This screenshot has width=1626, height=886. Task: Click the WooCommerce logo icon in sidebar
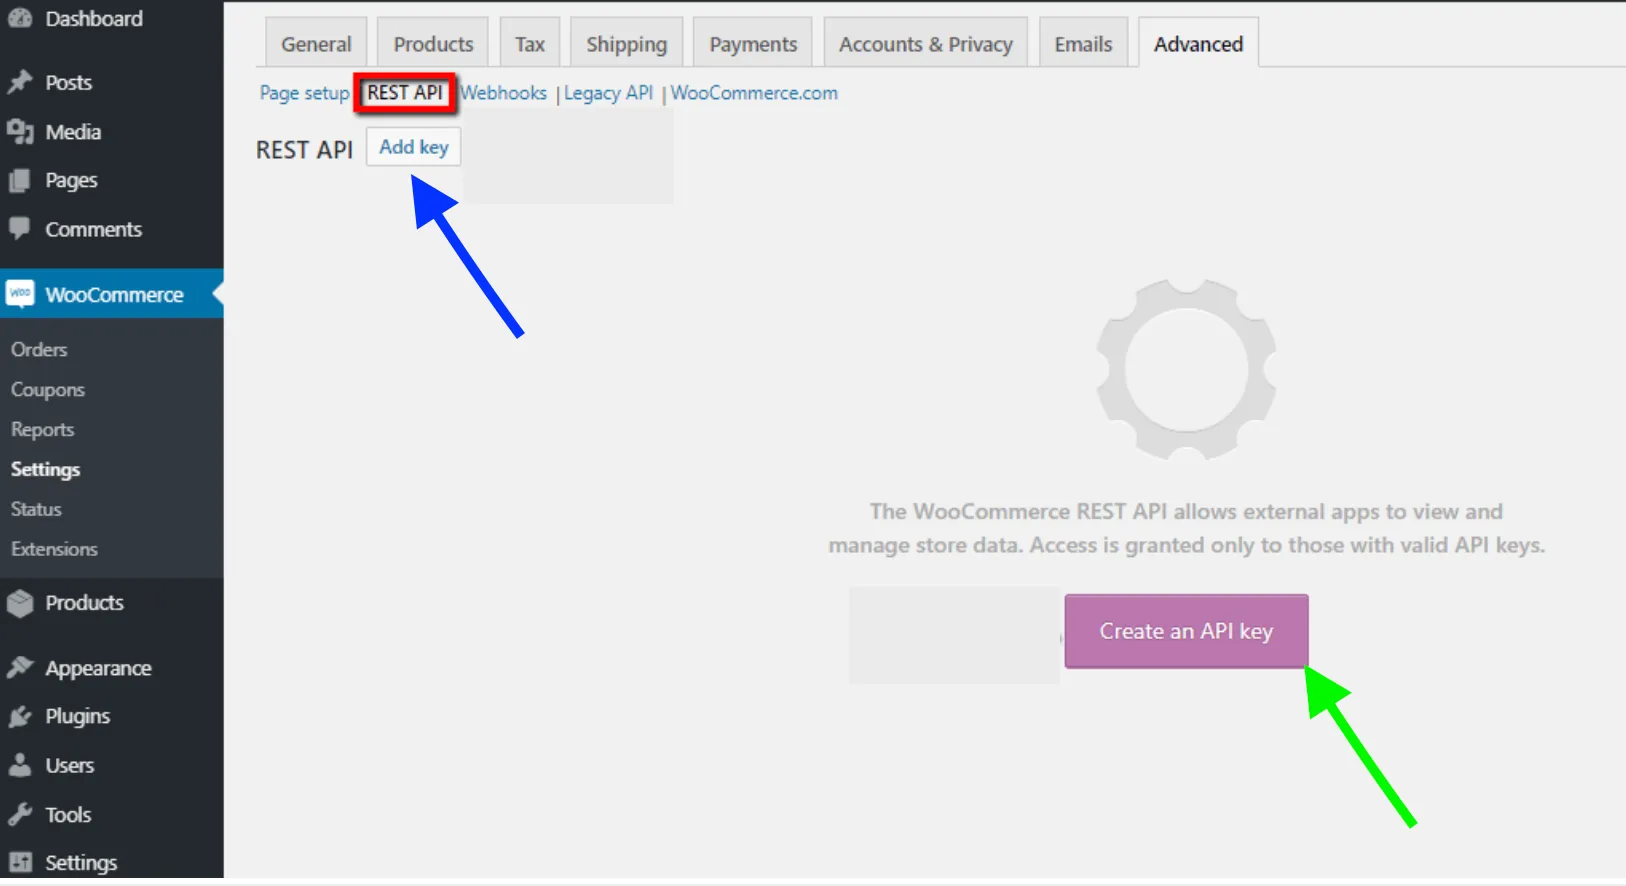[x=20, y=294]
